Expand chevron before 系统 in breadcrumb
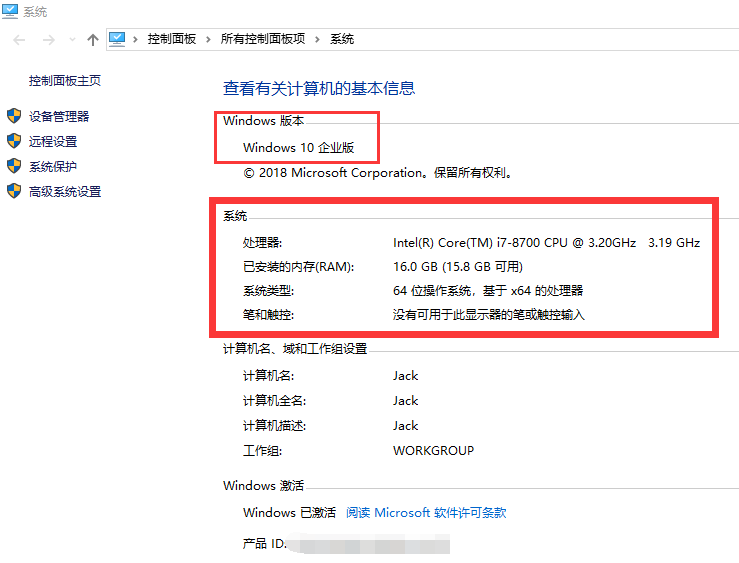The height and width of the screenshot is (563, 739). pos(317,40)
